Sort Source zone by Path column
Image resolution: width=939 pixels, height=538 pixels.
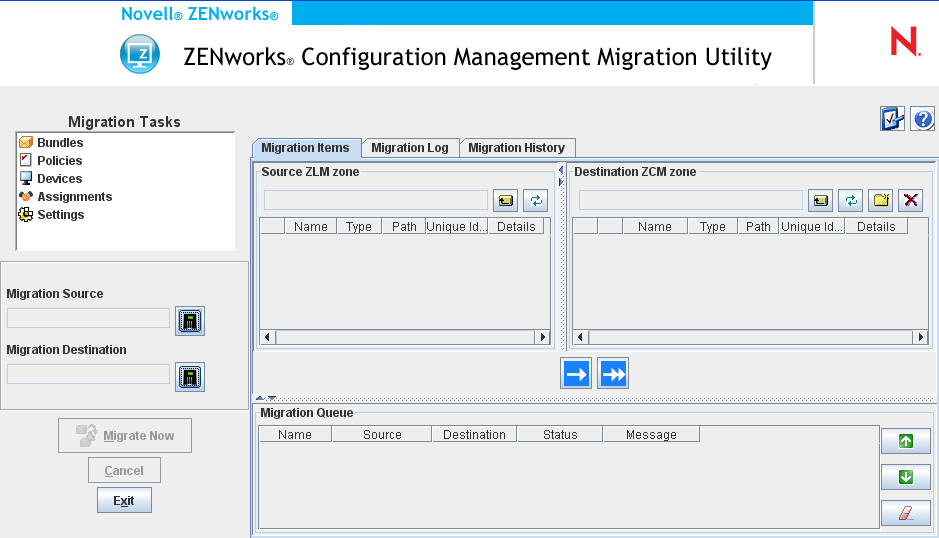click(404, 226)
